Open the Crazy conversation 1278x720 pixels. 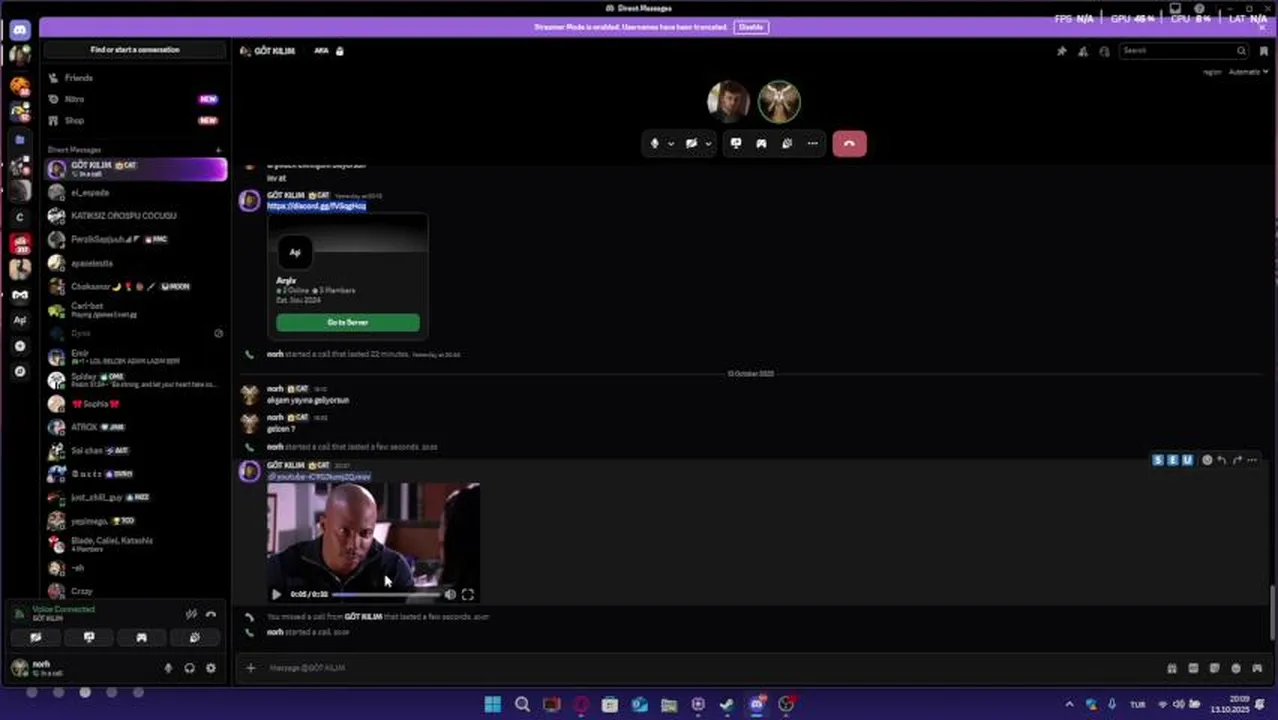coord(135,591)
